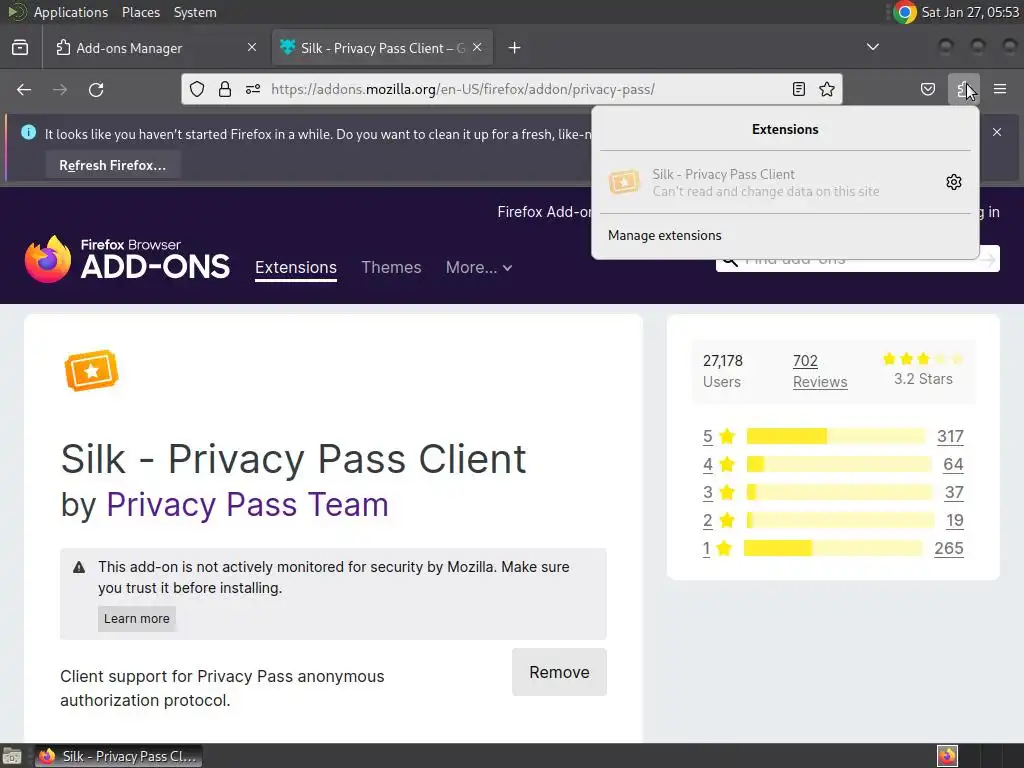Viewport: 1024px width, 768px height.
Task: Click show desktop icon in bottom panel
Action: [x=12, y=756]
